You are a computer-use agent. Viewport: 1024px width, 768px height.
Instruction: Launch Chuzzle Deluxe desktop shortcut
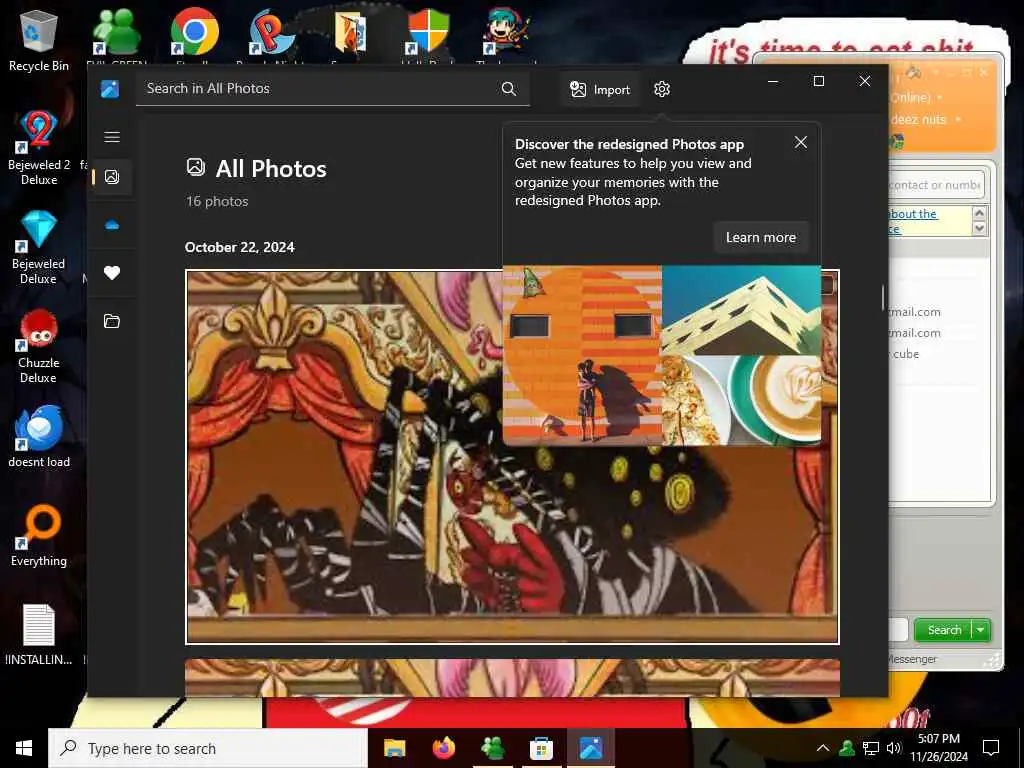39,346
